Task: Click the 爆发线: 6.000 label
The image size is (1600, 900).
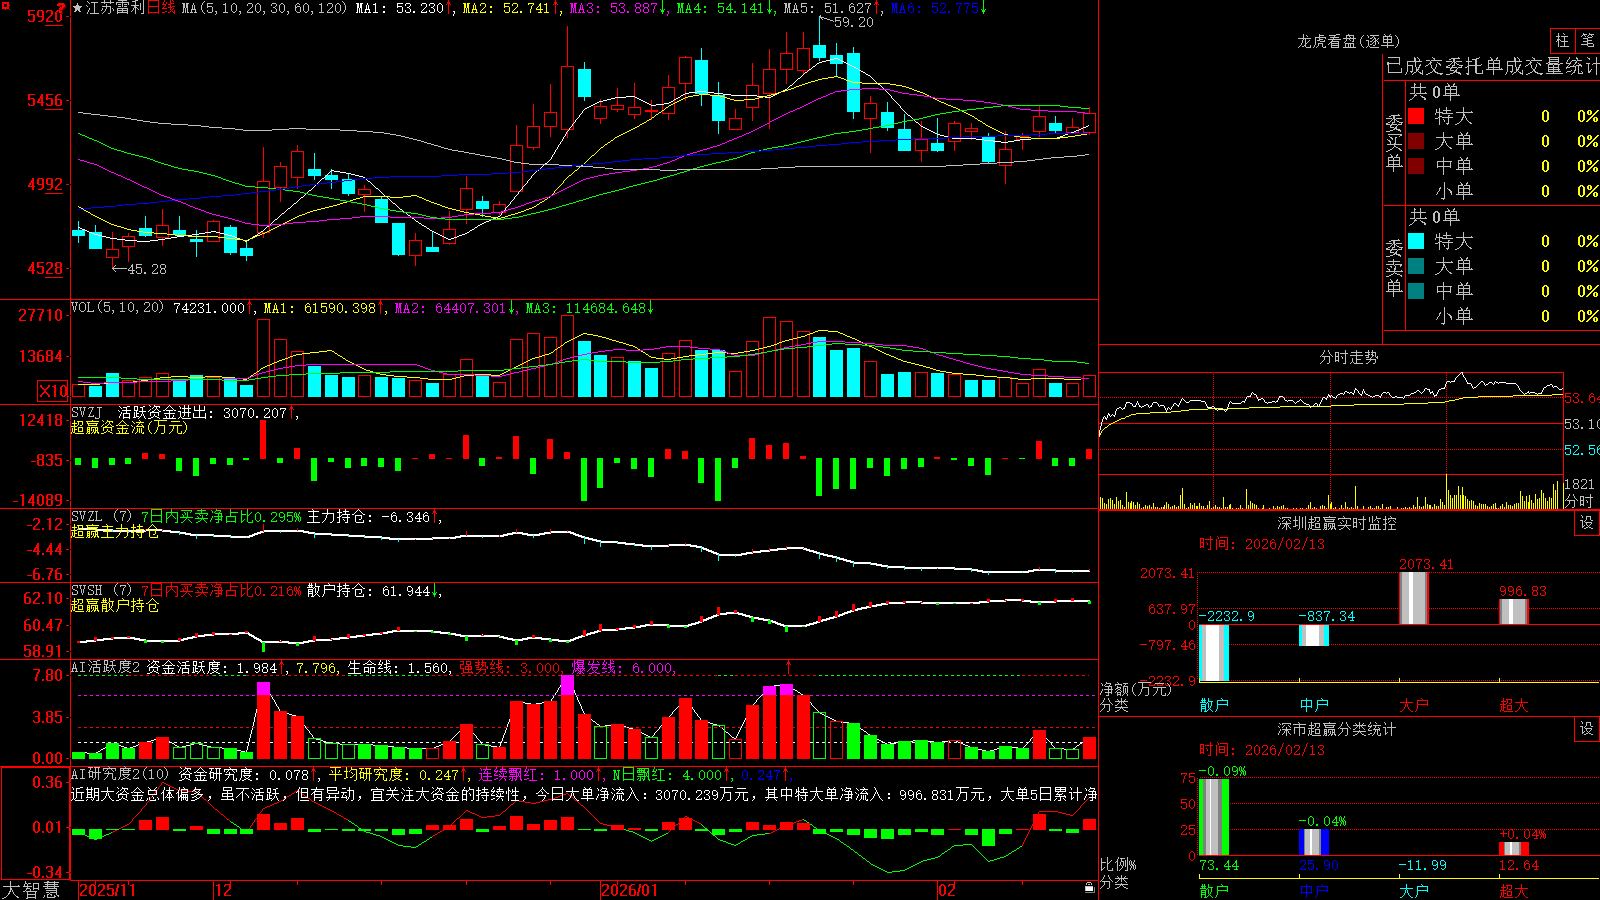Action: point(623,668)
